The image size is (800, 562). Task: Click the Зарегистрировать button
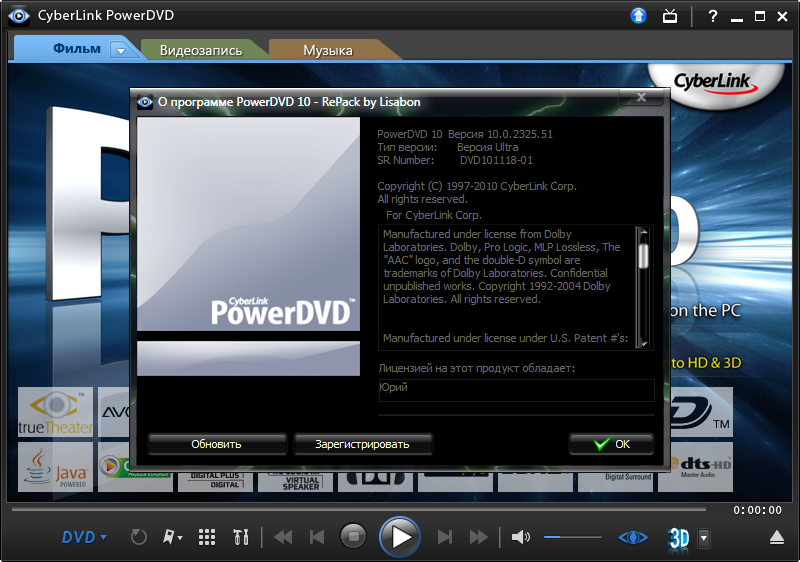coord(362,444)
